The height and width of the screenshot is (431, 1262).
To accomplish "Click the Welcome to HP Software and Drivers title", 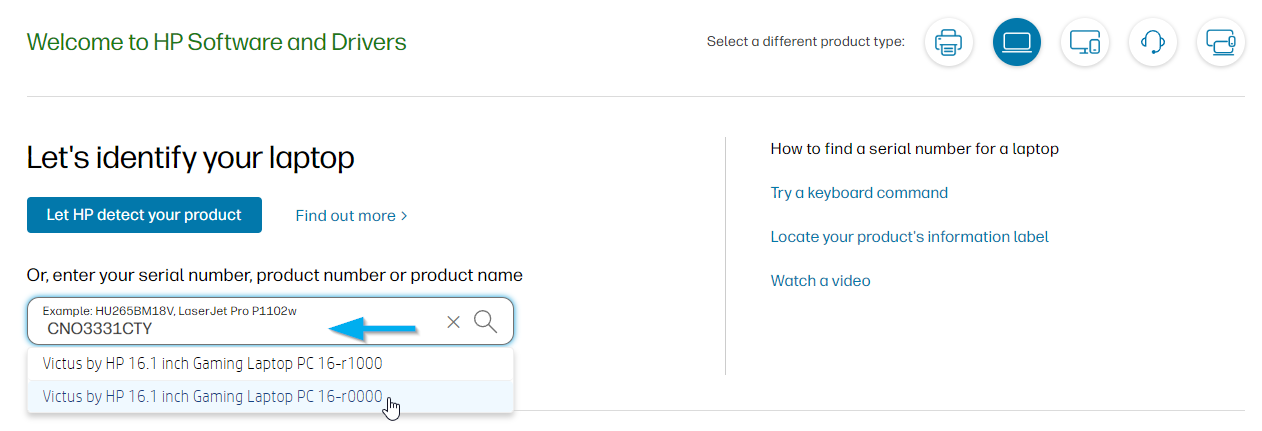I will [216, 42].
